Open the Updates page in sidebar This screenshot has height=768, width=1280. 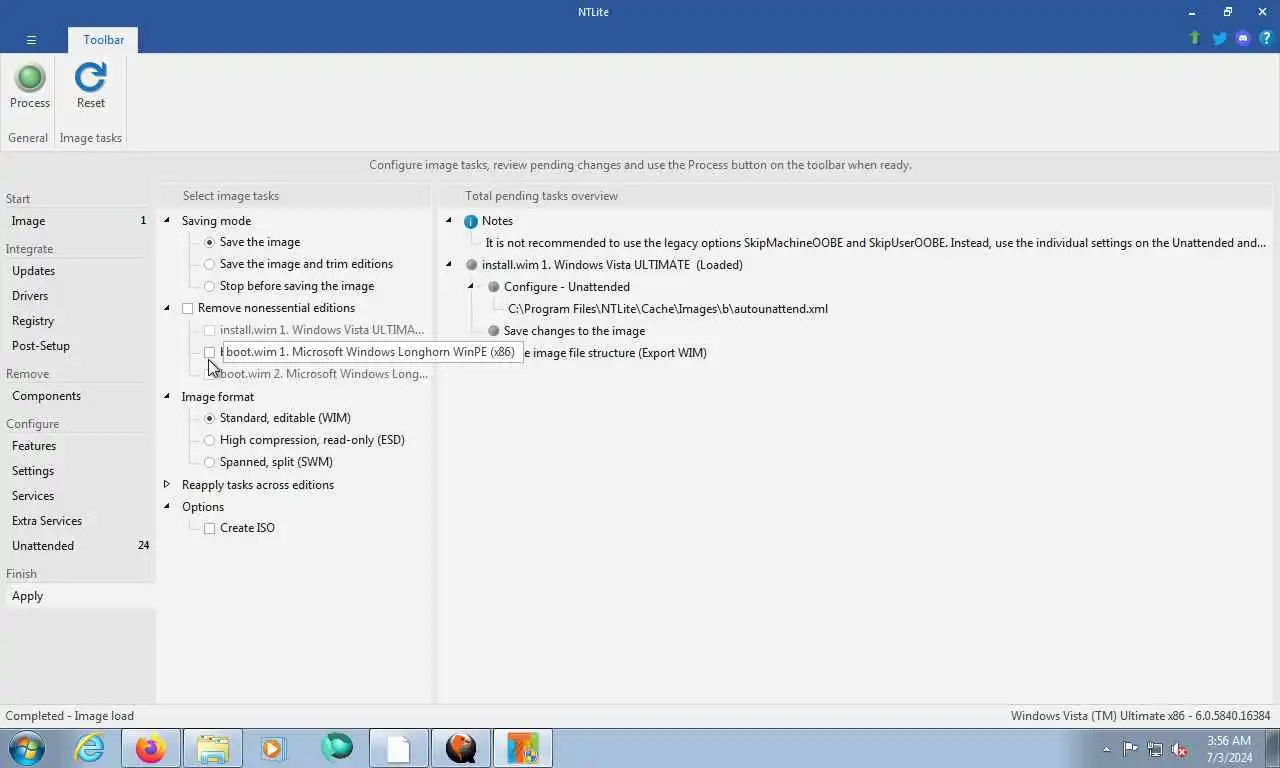[78, 271]
